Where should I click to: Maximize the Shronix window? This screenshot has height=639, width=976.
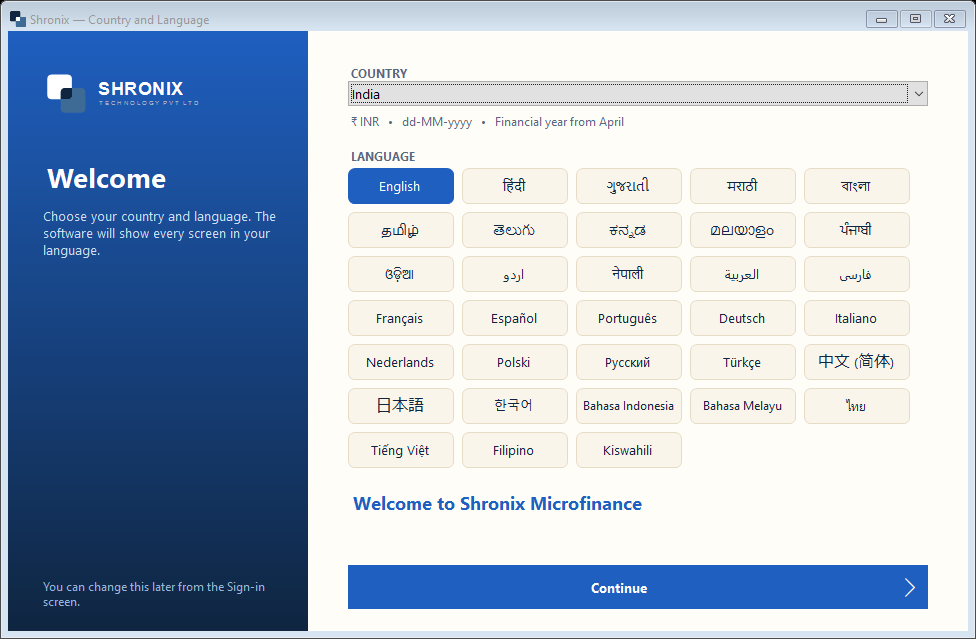tap(915, 19)
